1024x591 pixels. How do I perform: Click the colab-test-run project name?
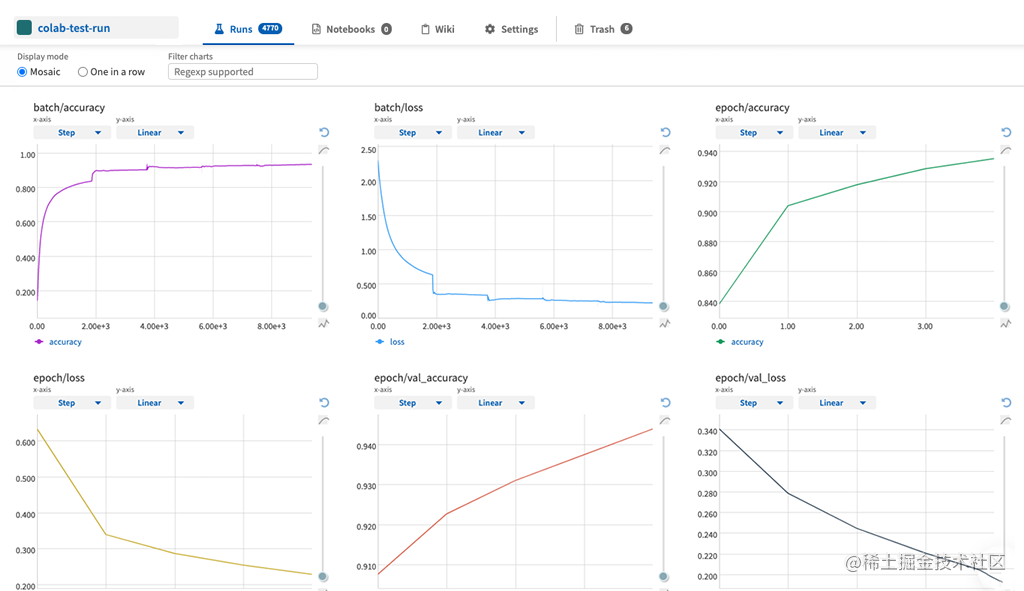[74, 28]
